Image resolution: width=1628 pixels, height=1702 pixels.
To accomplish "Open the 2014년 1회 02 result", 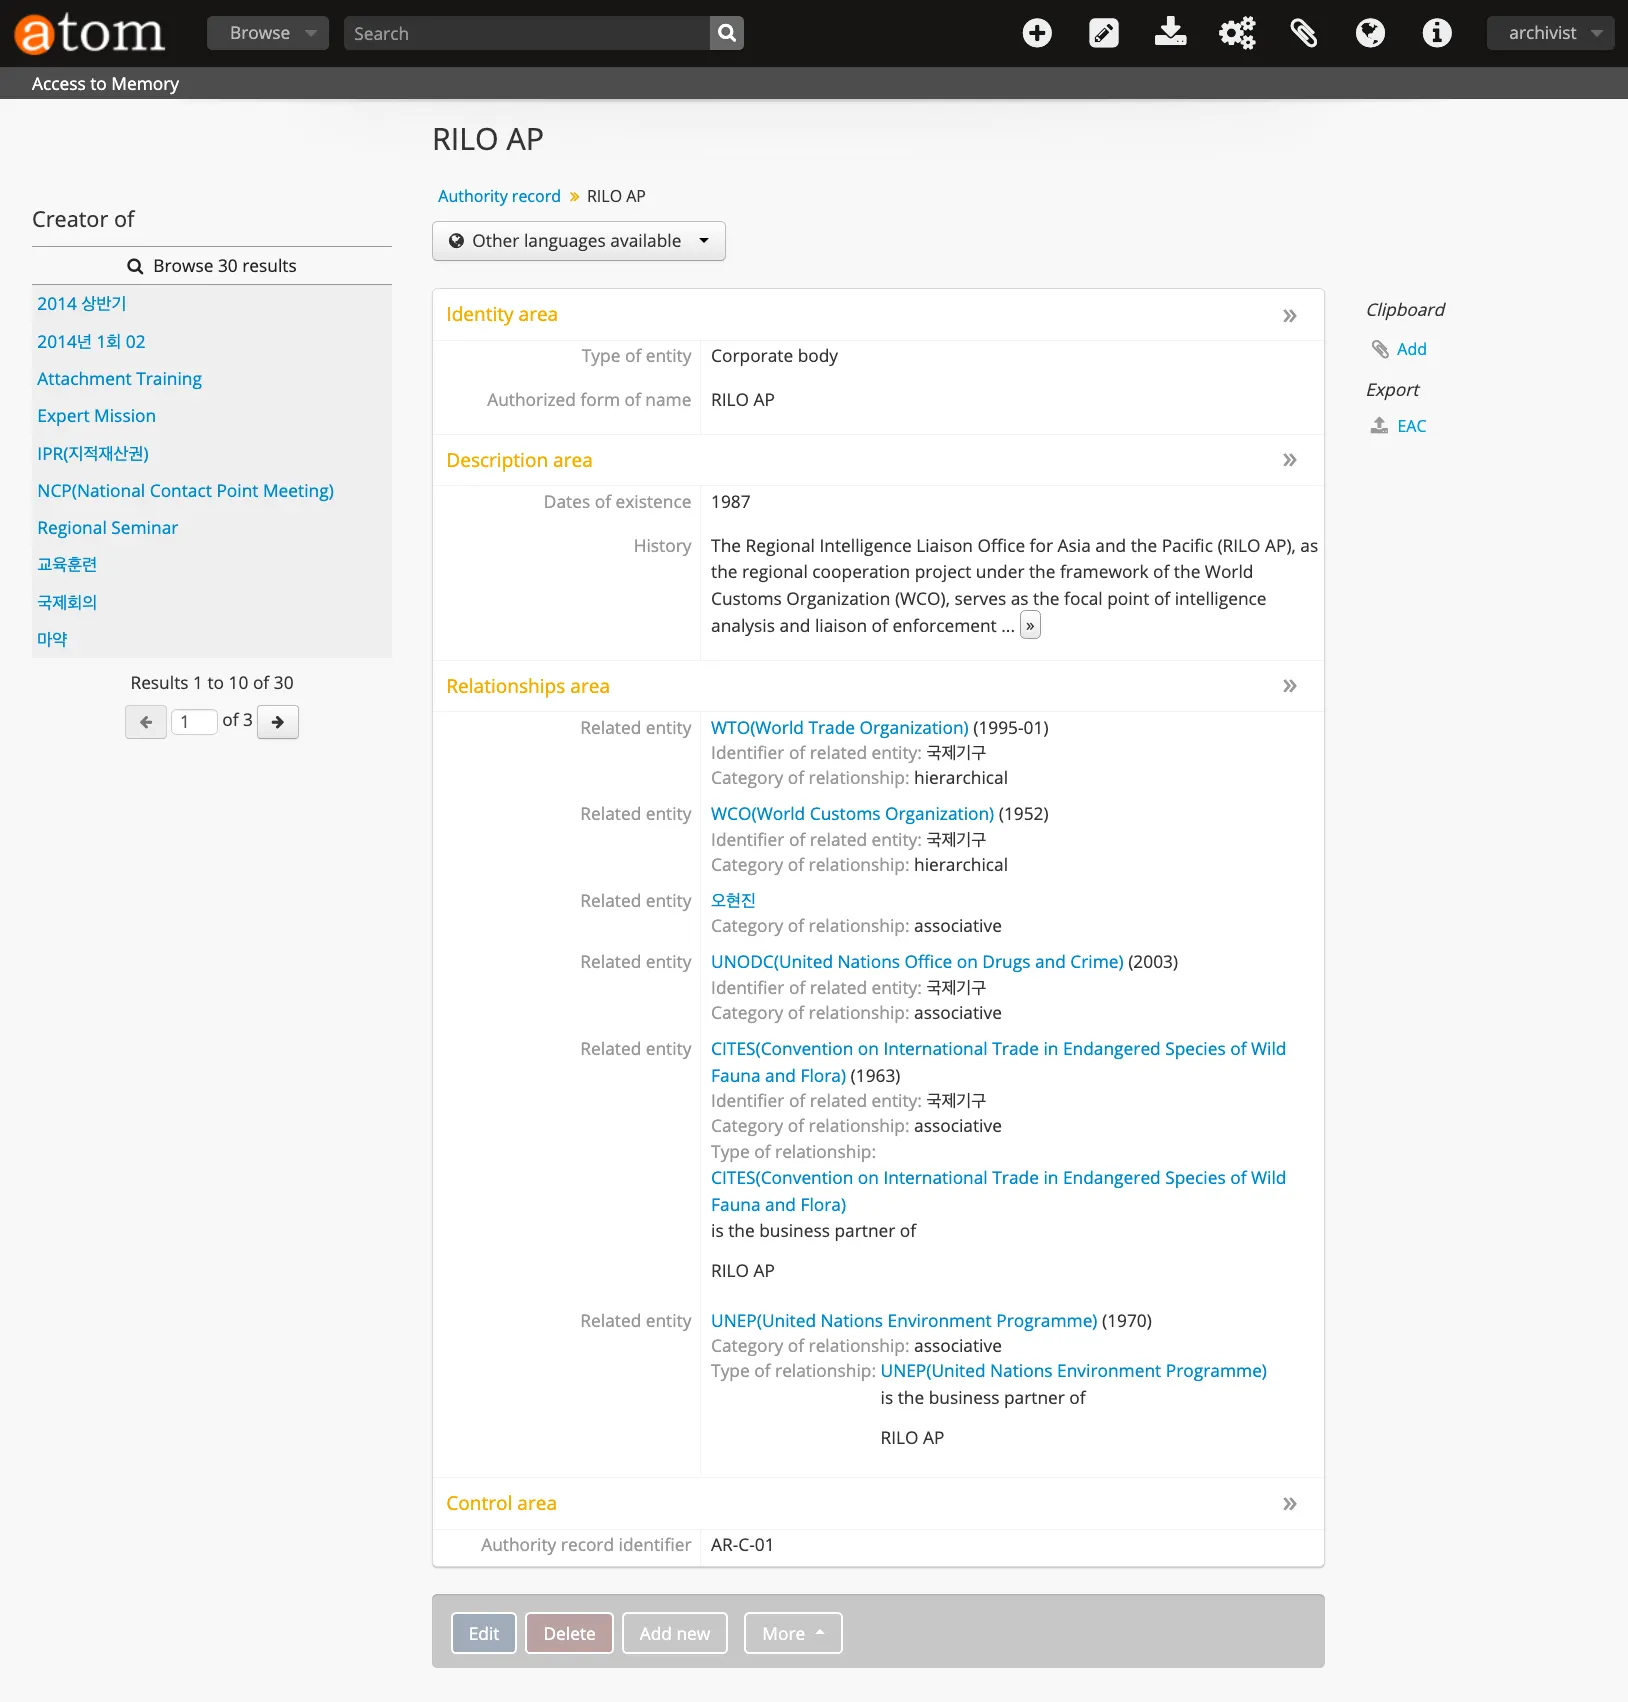I will (91, 341).
